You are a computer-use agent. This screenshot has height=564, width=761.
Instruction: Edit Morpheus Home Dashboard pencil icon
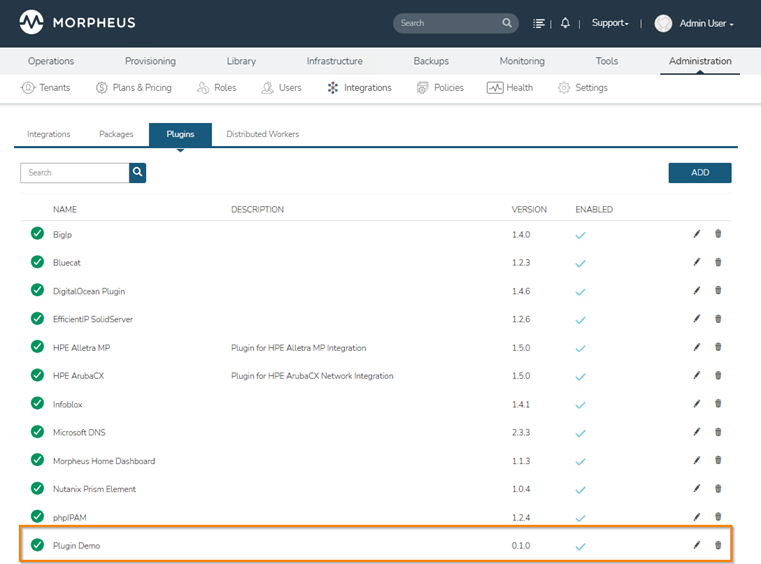click(696, 460)
